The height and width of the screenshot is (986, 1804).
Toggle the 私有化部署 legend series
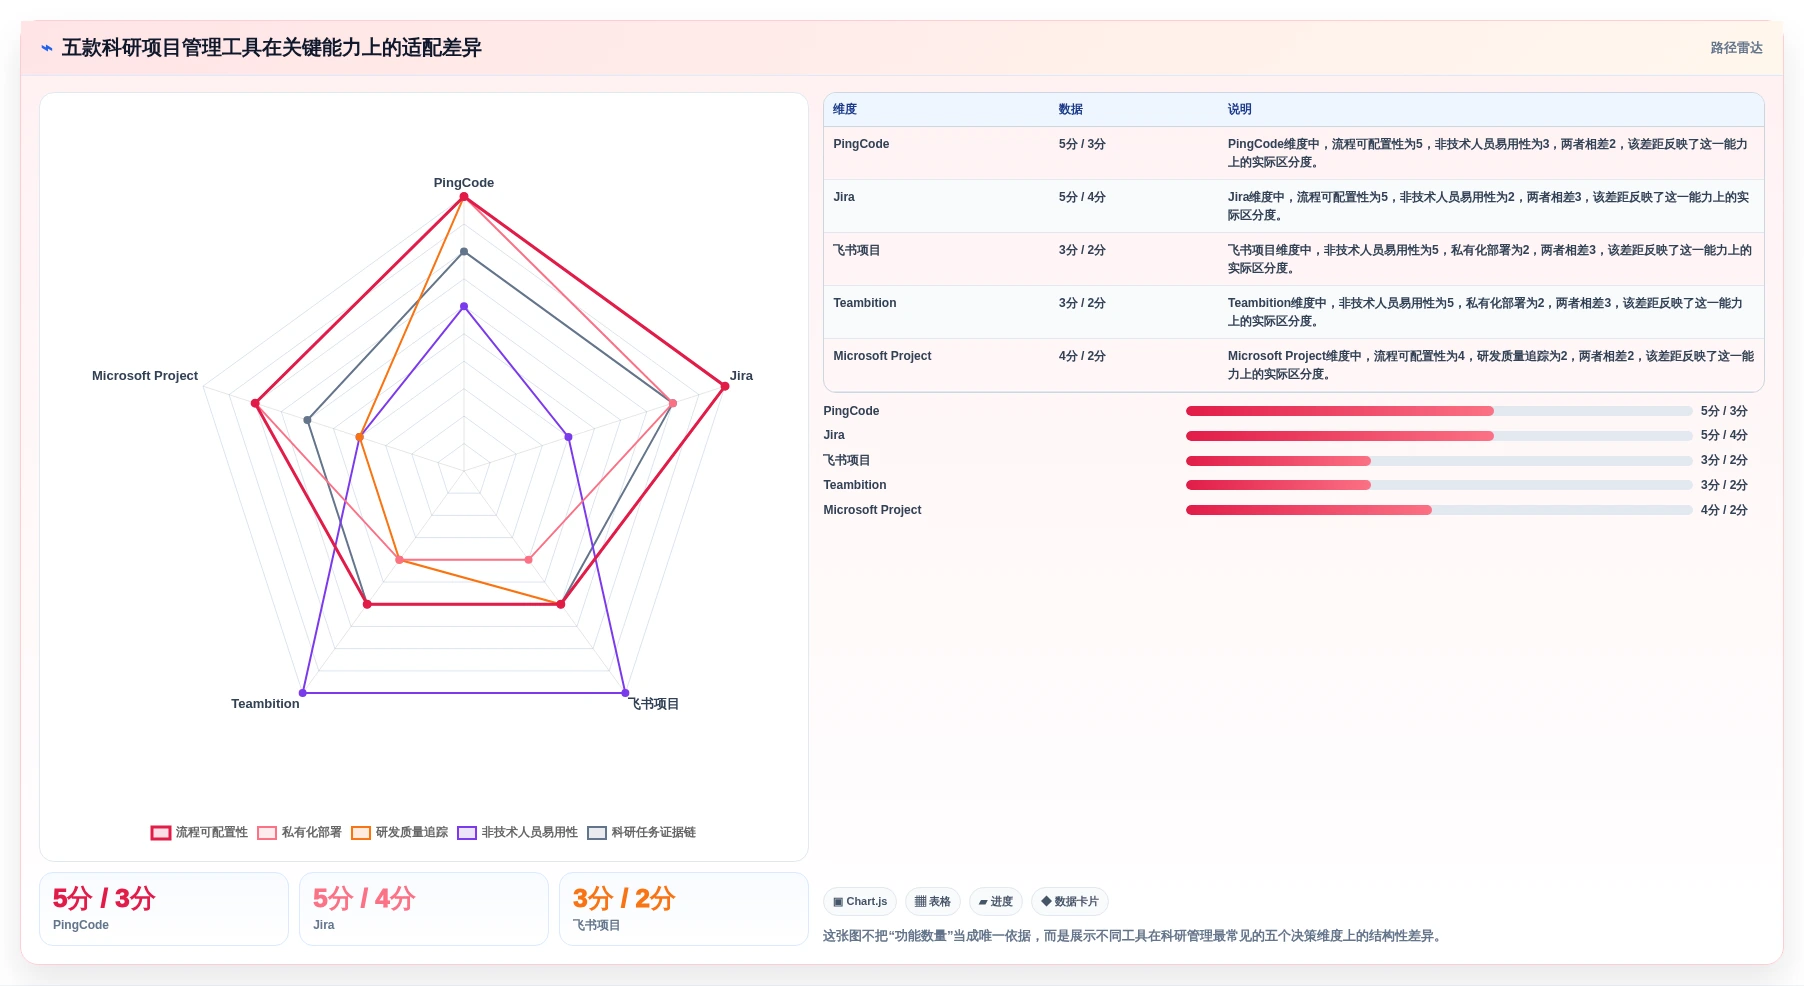[x=299, y=832]
